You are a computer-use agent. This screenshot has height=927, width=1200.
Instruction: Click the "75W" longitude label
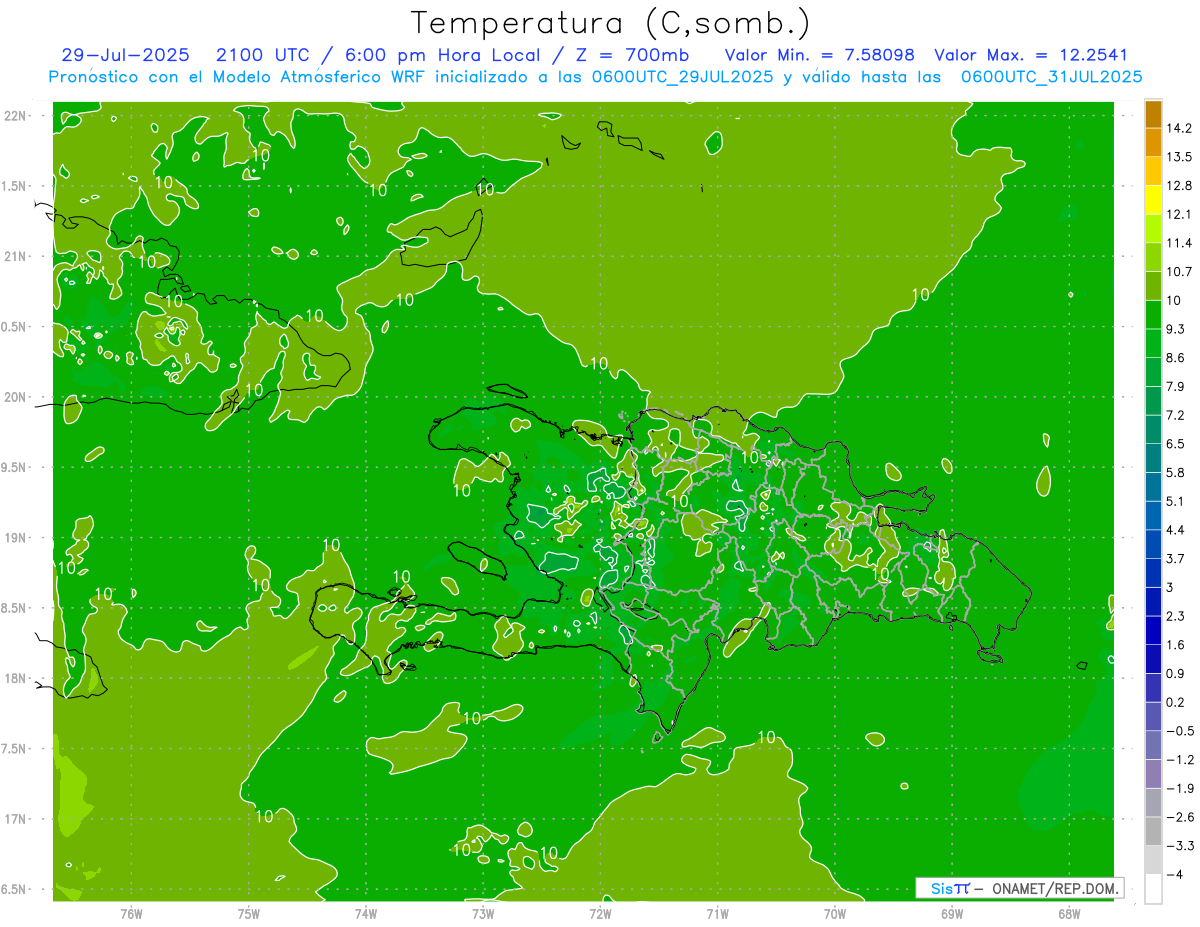tap(249, 913)
